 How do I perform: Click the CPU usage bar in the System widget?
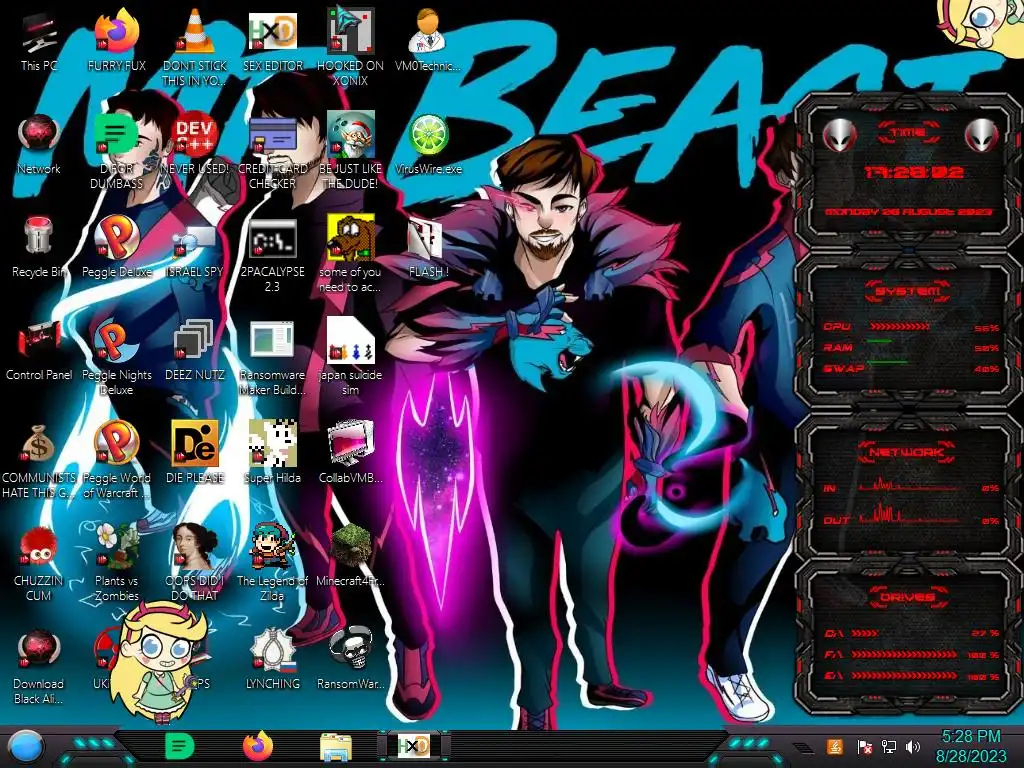click(900, 327)
